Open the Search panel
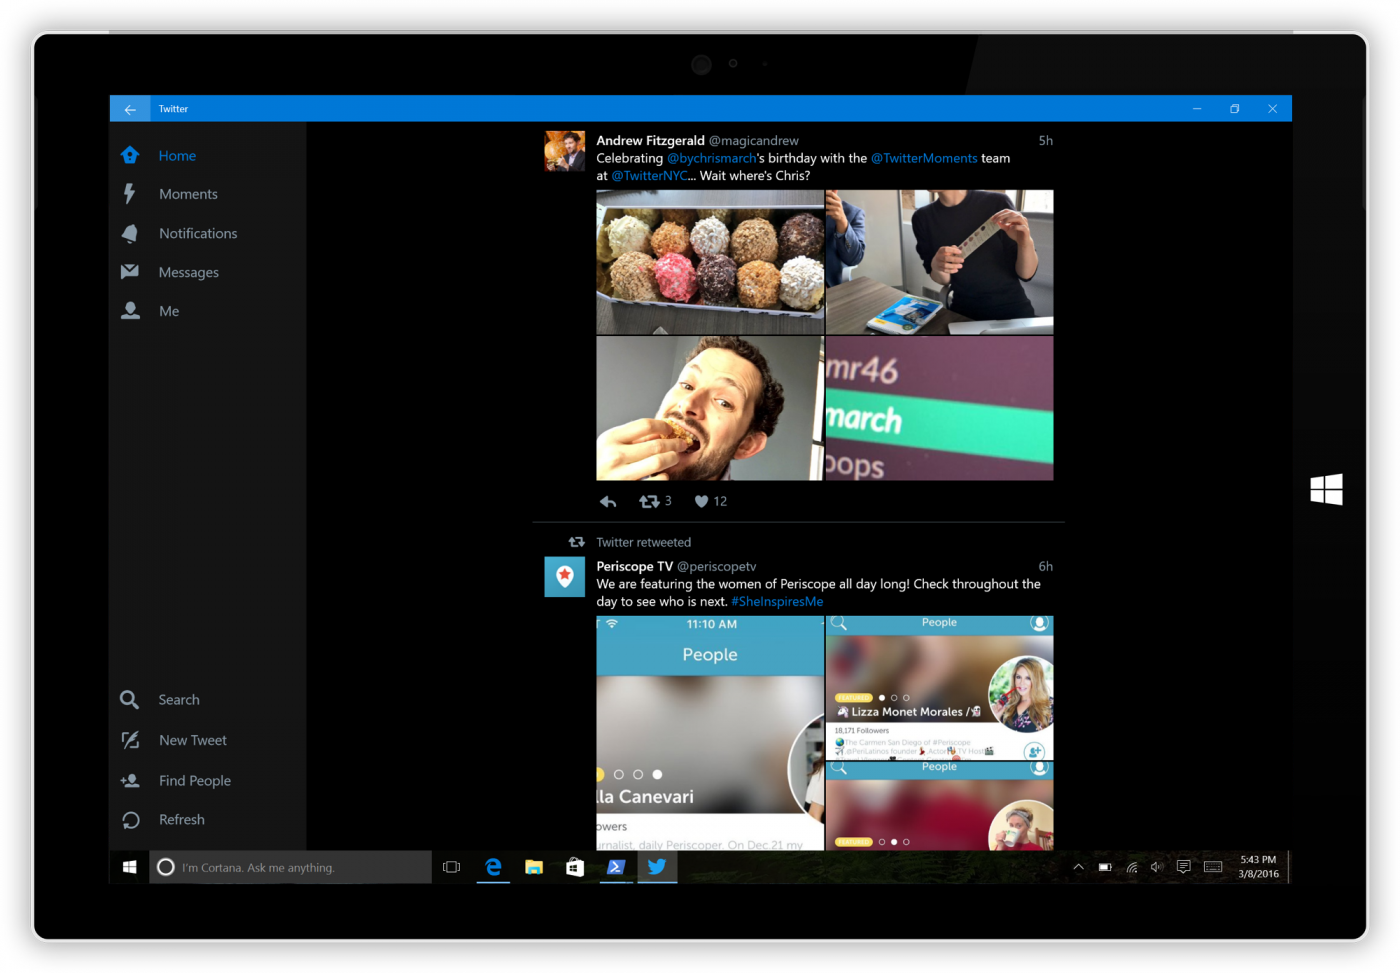The width and height of the screenshot is (1400, 973). click(179, 699)
